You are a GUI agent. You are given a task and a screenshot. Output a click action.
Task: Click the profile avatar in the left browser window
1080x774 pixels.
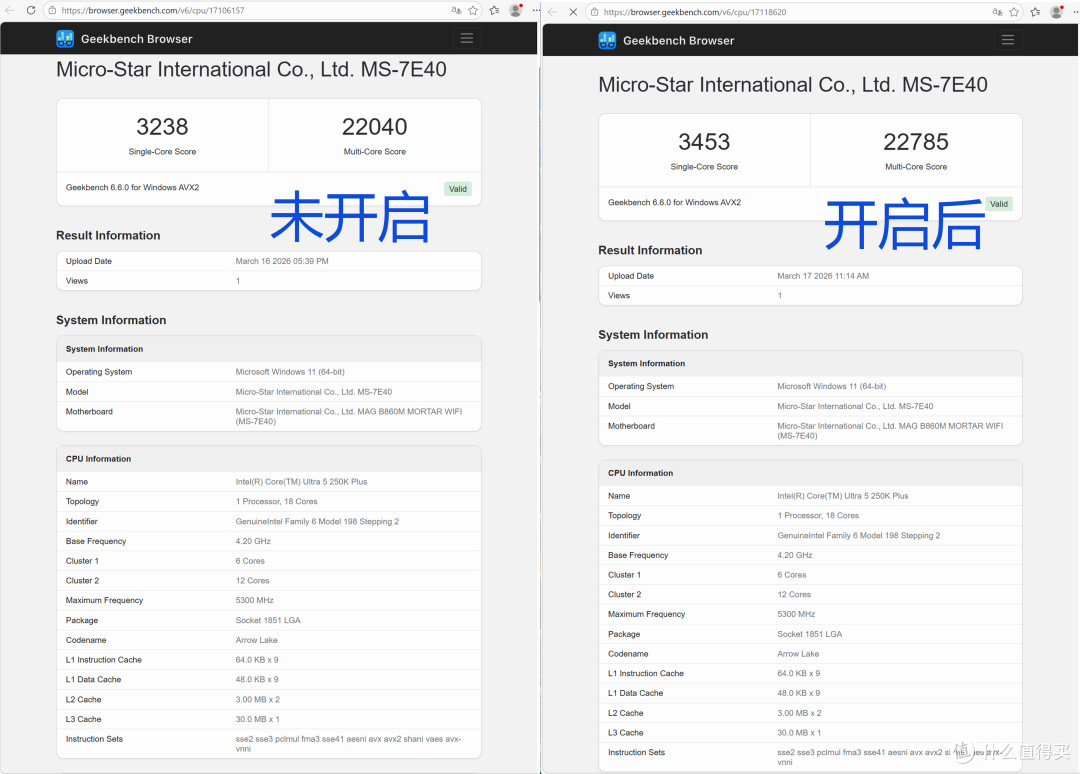tap(515, 10)
